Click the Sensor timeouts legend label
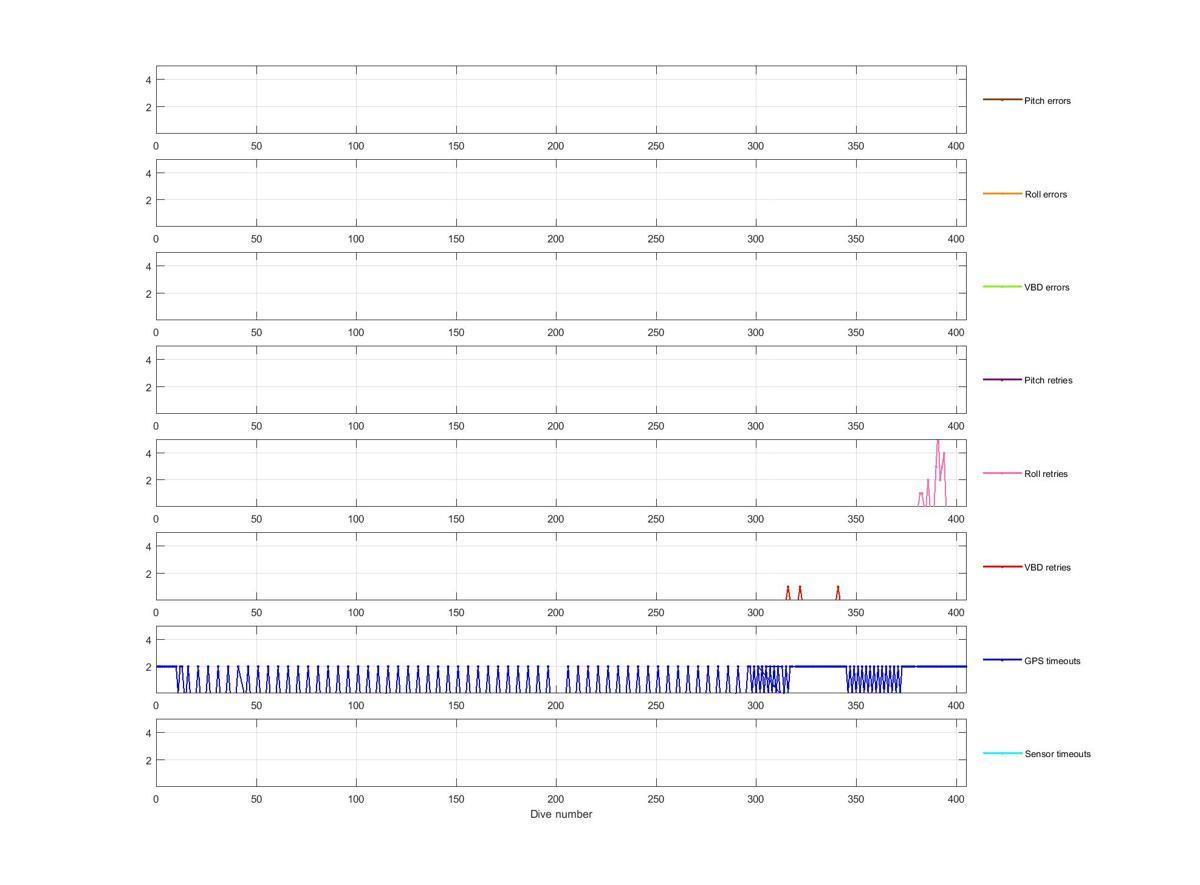 pos(1057,754)
